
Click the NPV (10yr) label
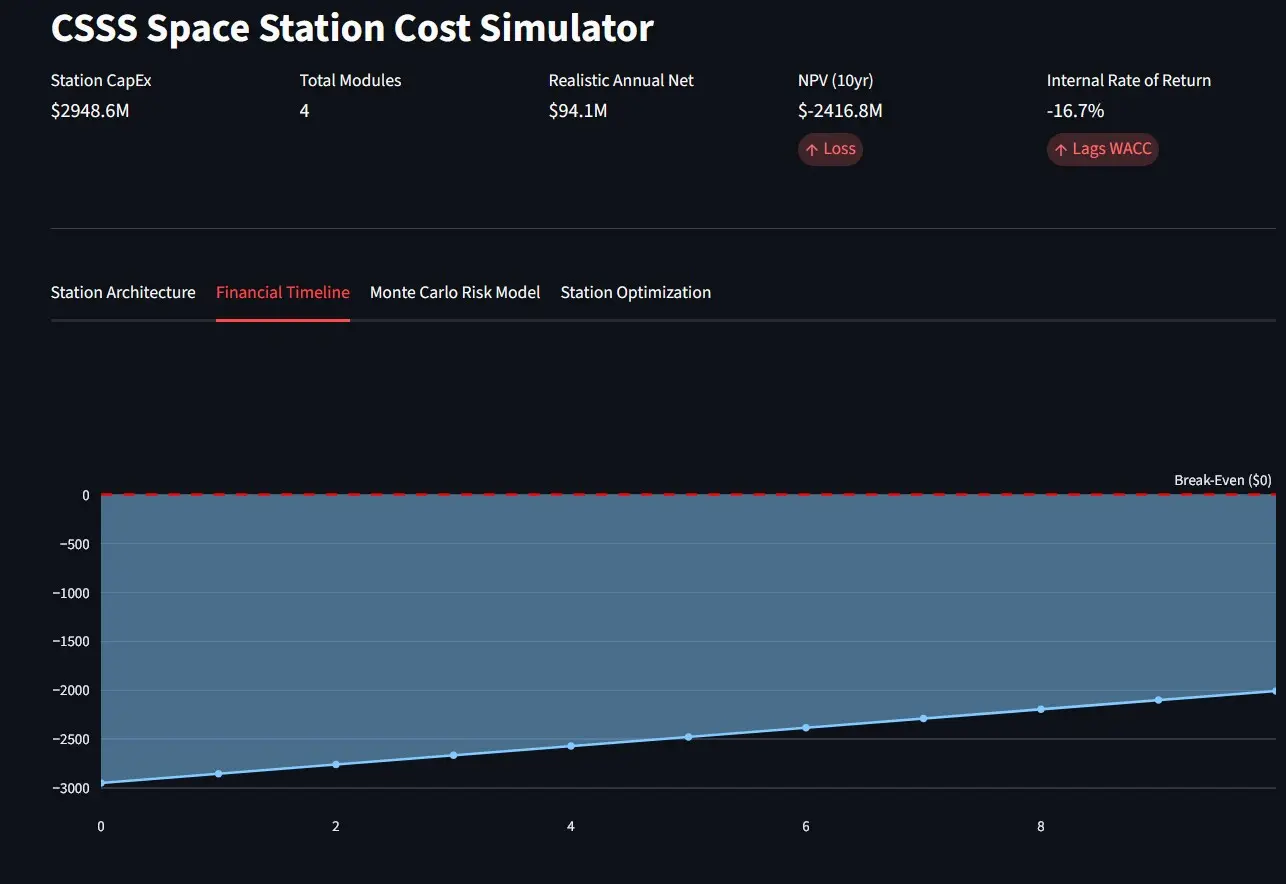tap(835, 80)
